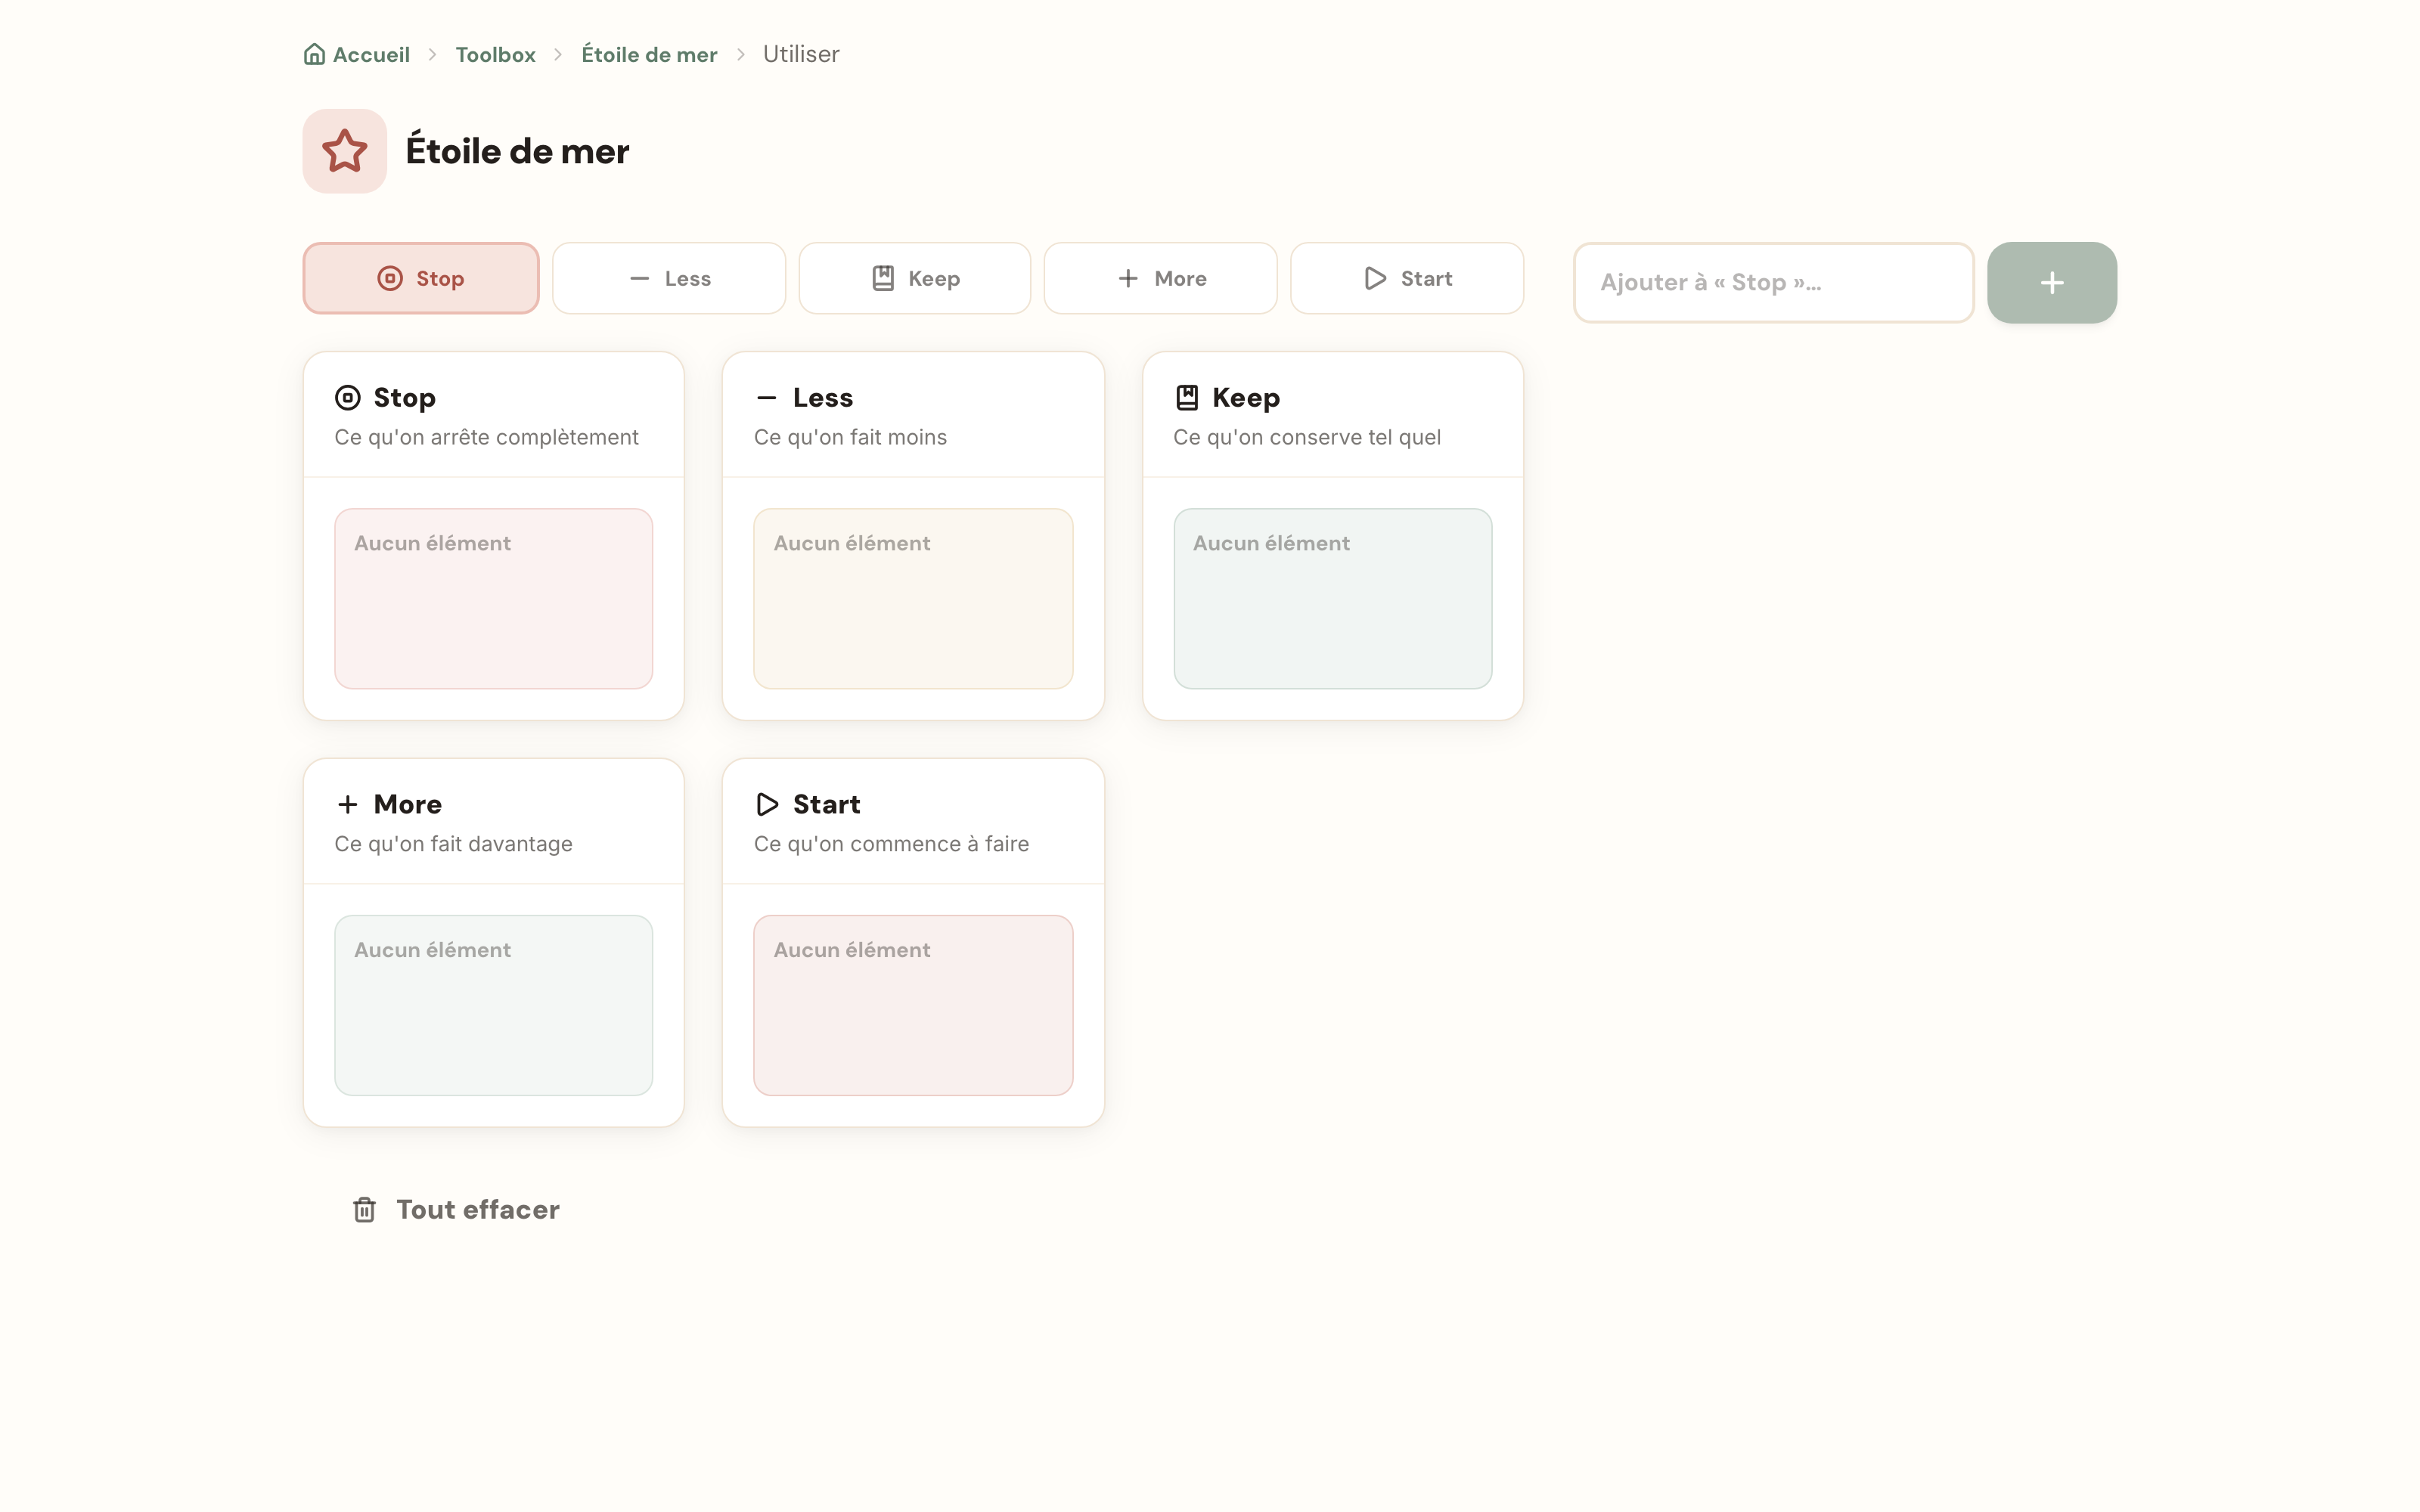Select the Stop category tab
Screen dimensions: 2420x1512
click(x=421, y=279)
